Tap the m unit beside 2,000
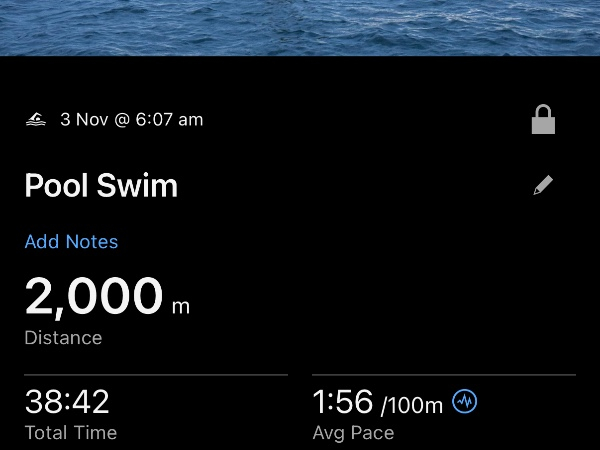Screen dimensions: 600x450 [181, 306]
